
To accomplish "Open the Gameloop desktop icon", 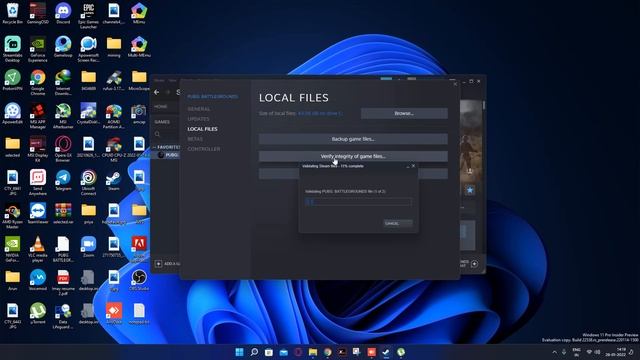I will click(63, 47).
